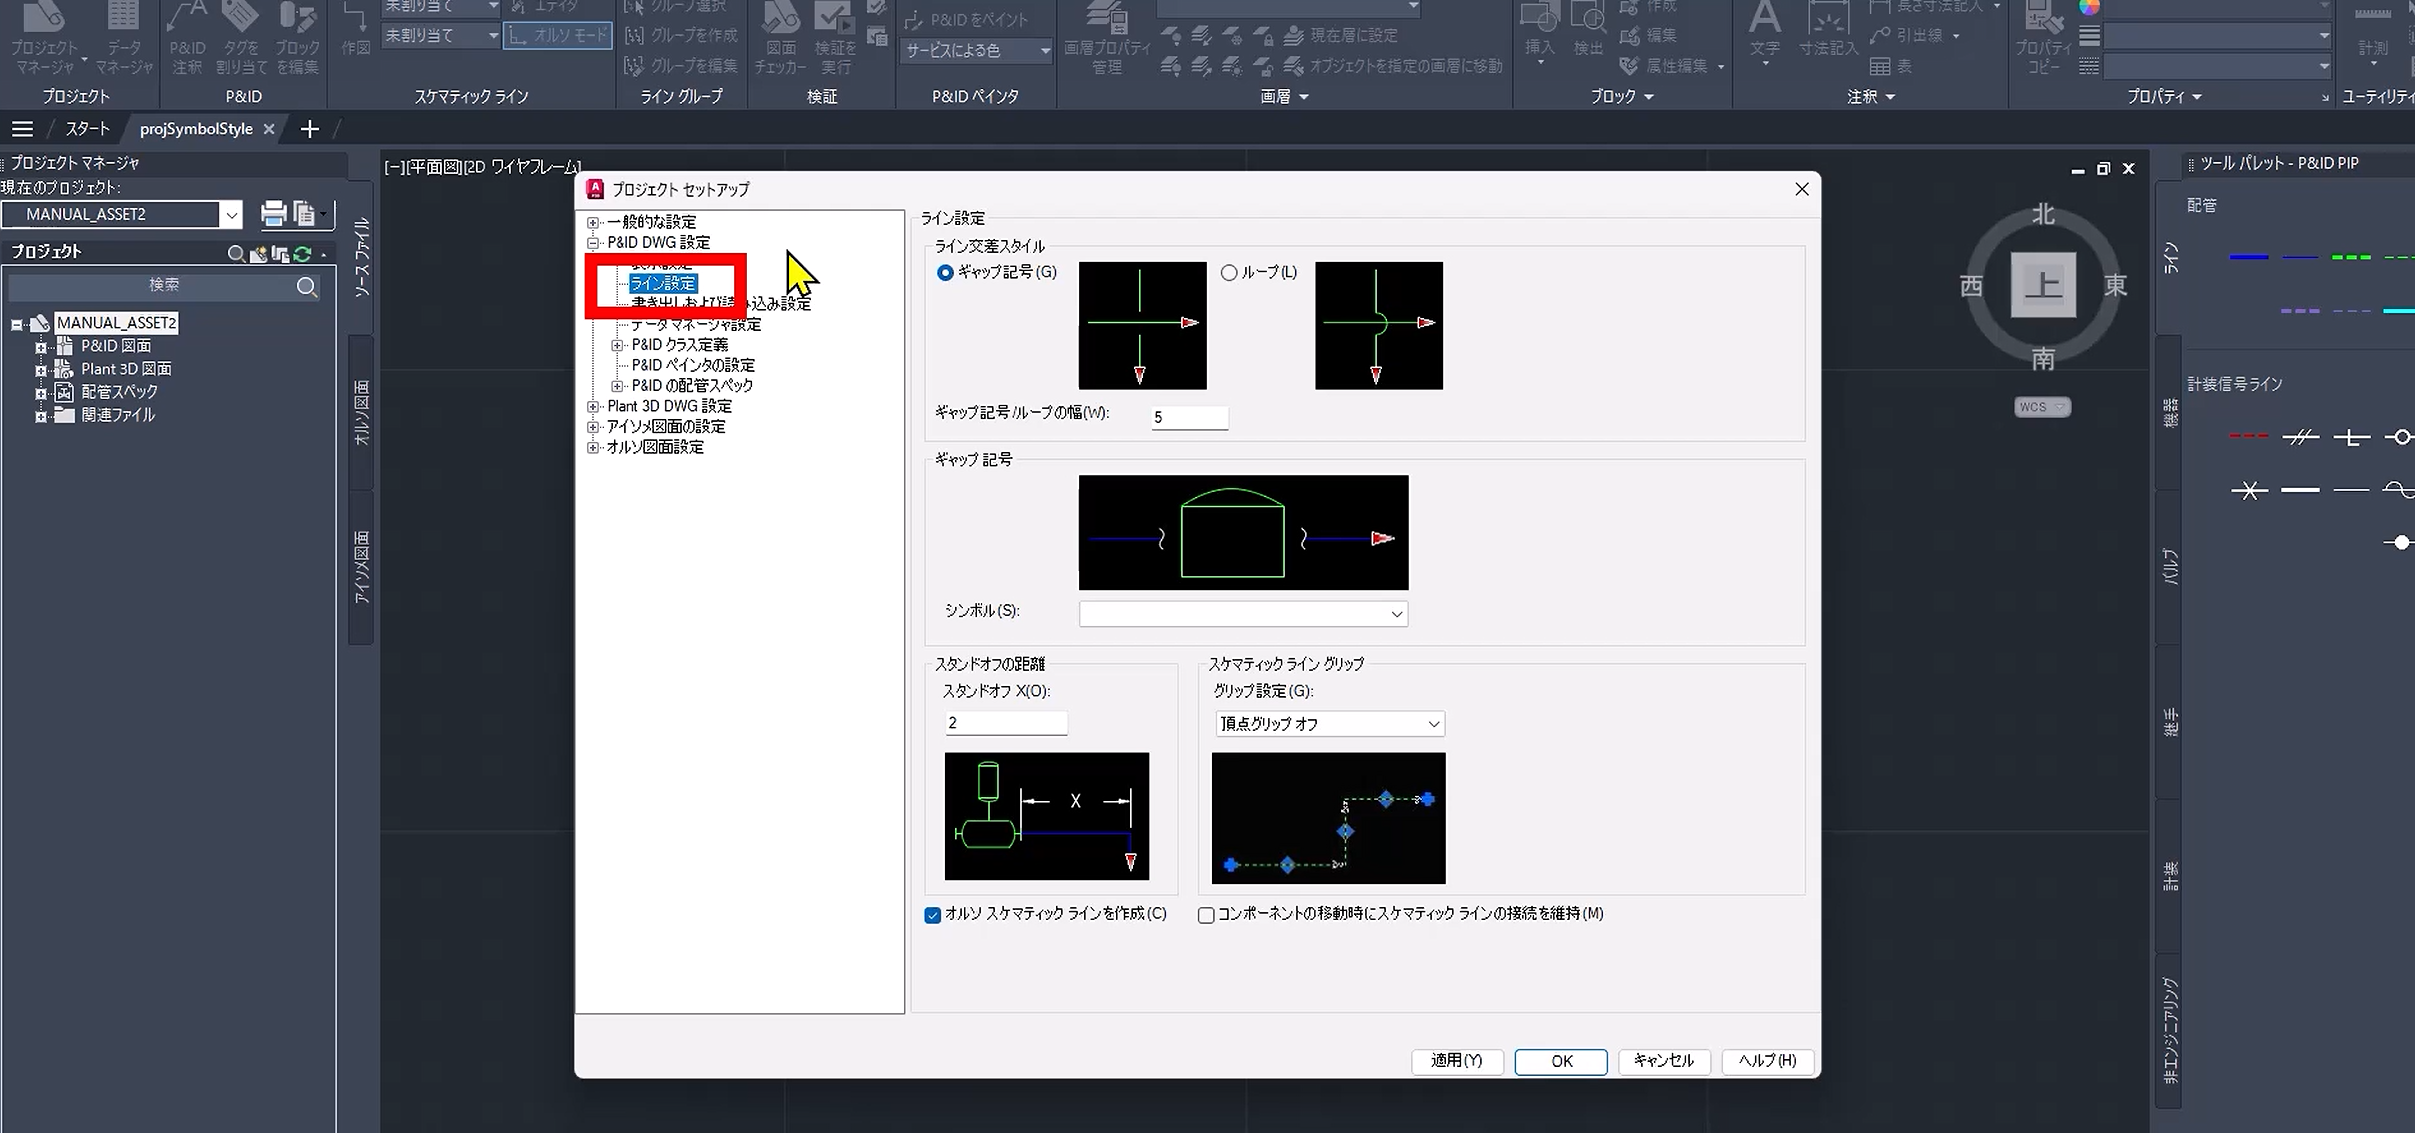The height and width of the screenshot is (1133, 2415).
Task: Switch to the Start (スタート) tab
Action: (88, 129)
